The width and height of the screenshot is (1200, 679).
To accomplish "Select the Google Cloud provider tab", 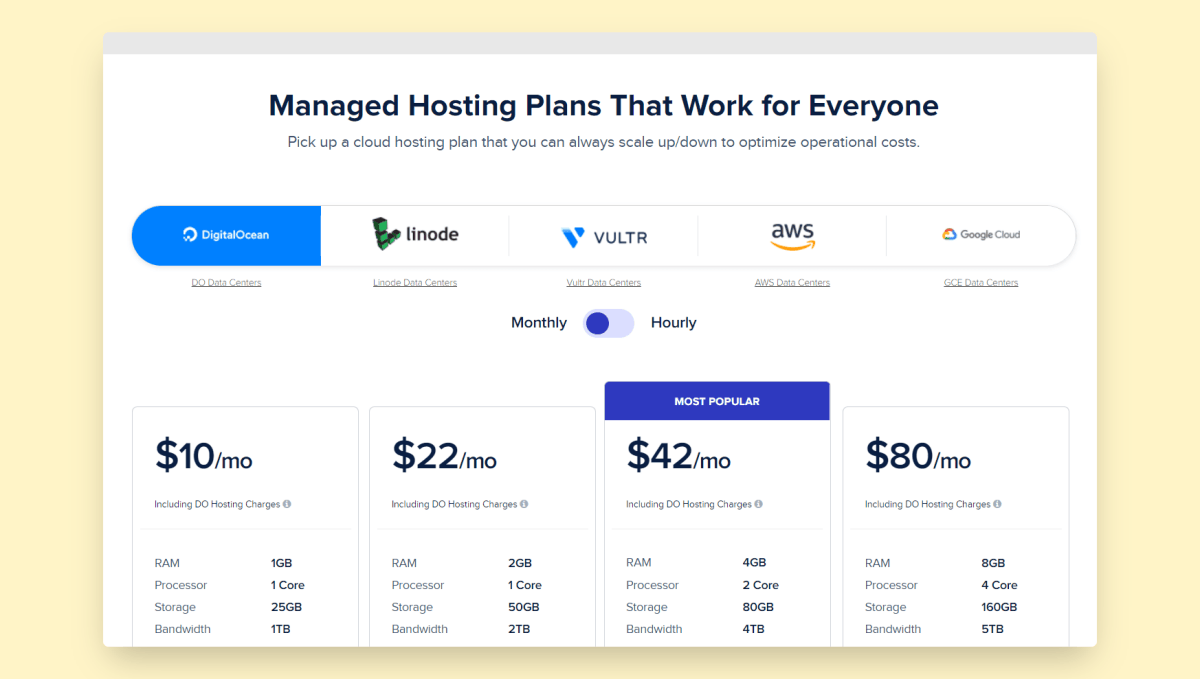I will [981, 235].
